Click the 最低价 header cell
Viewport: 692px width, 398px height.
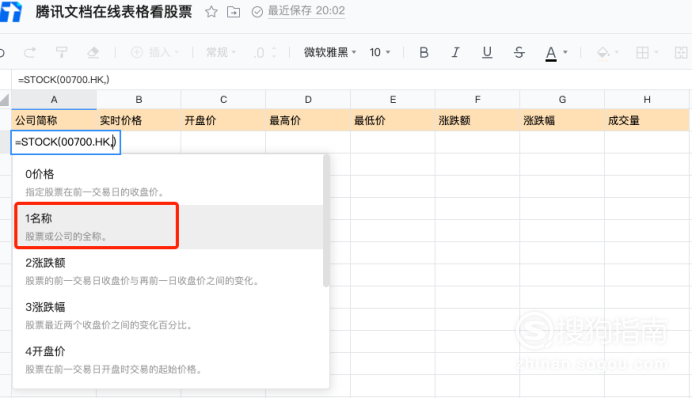pos(393,120)
